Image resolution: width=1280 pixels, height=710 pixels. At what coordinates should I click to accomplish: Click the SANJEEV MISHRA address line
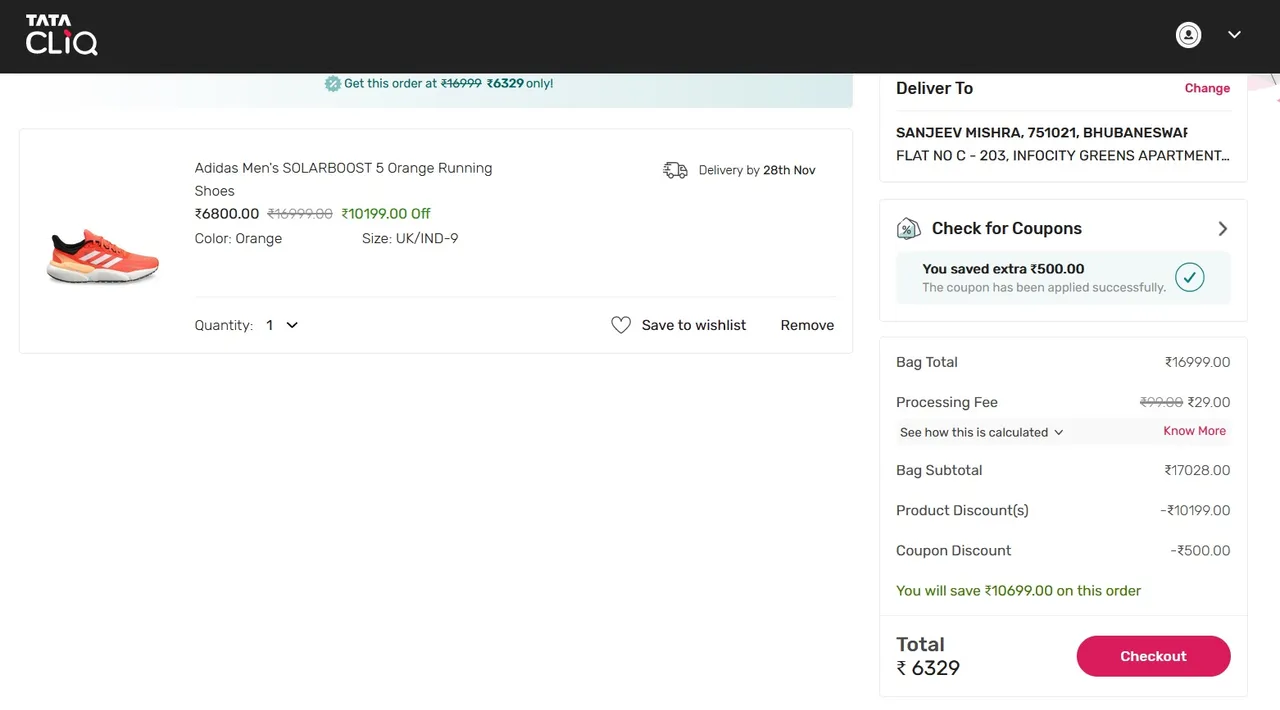click(x=1041, y=133)
